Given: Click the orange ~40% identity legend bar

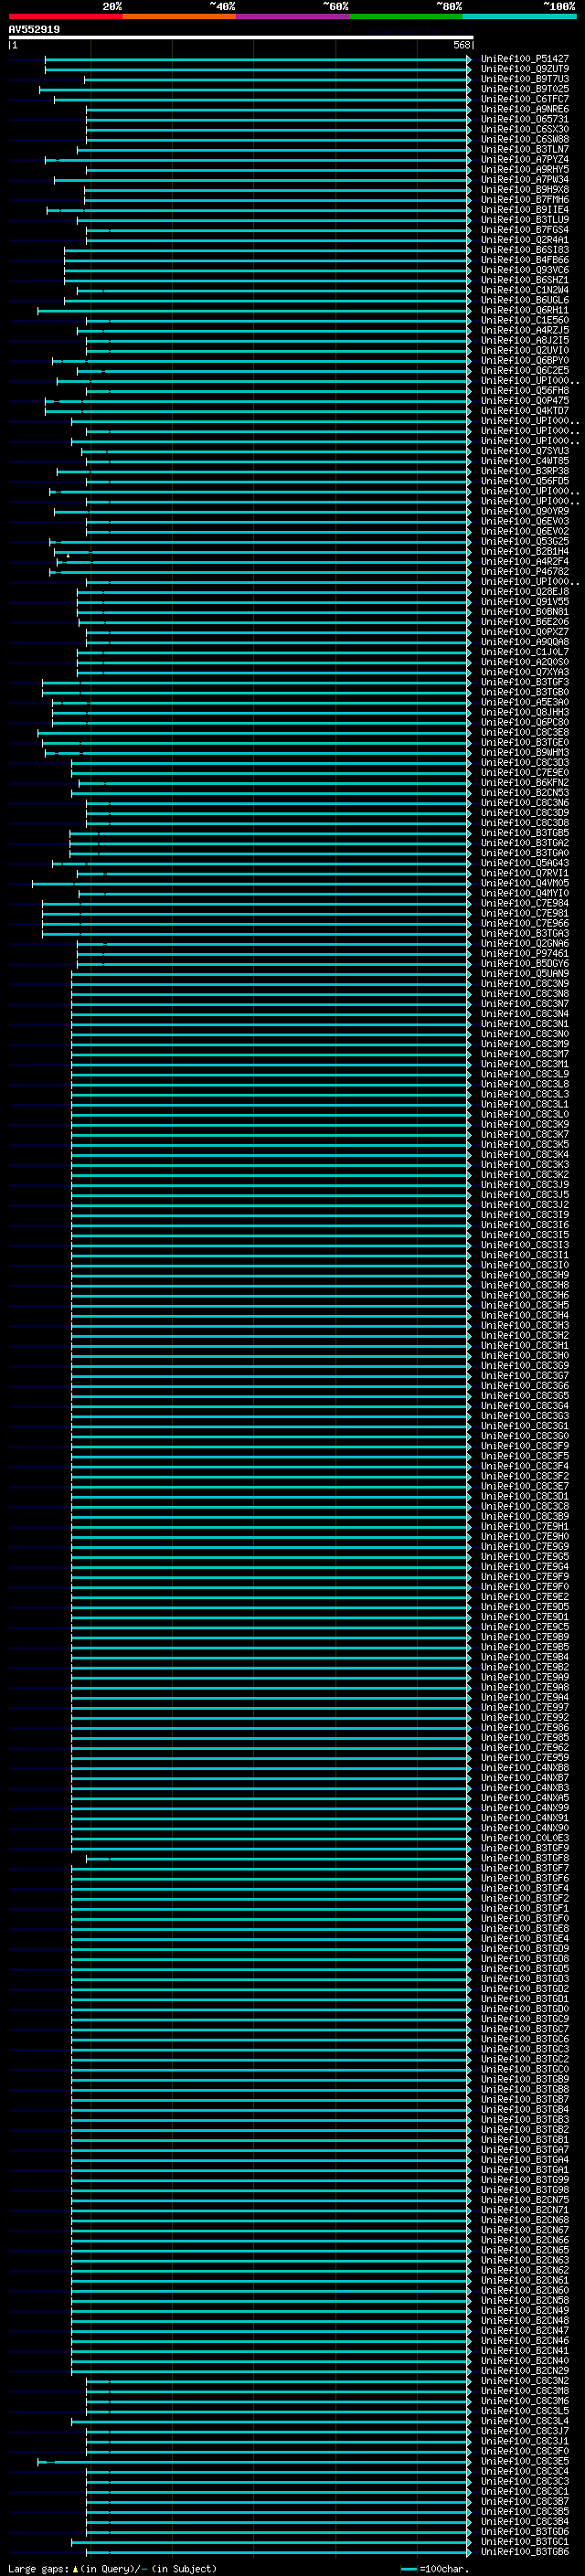Looking at the screenshot, I should point(179,16).
